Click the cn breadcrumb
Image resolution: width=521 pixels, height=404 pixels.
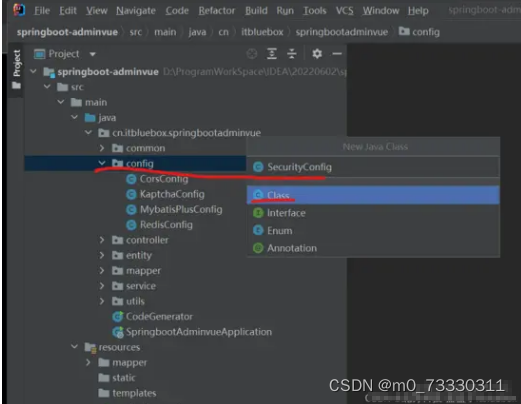click(223, 32)
